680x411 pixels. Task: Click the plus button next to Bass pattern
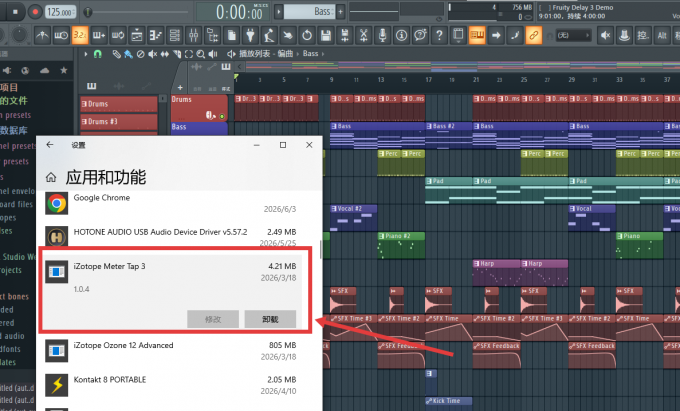click(341, 12)
